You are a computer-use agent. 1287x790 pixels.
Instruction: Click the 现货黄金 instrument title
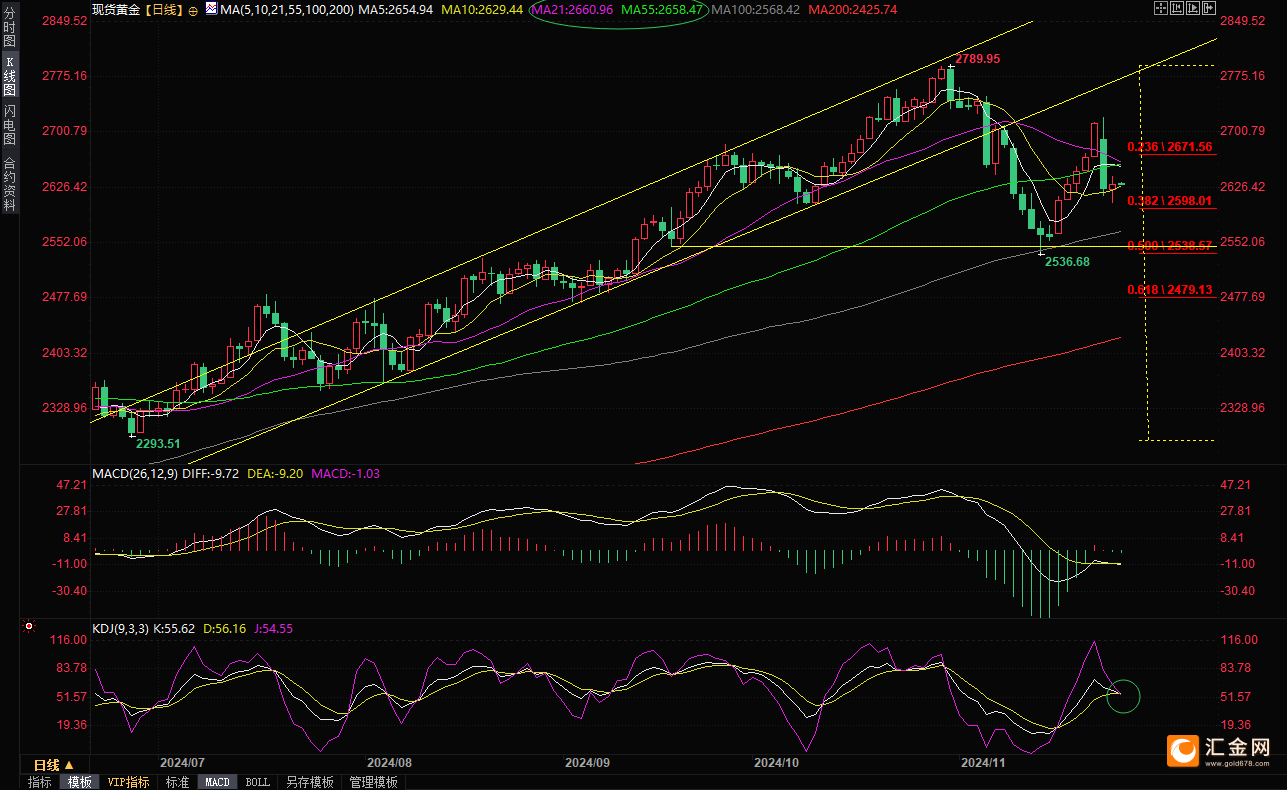coord(116,9)
